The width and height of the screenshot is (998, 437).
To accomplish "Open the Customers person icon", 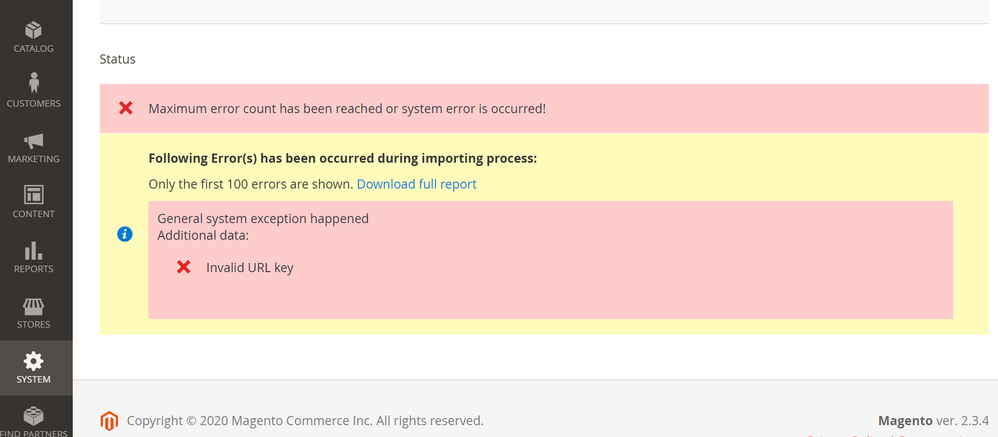I will (33, 83).
